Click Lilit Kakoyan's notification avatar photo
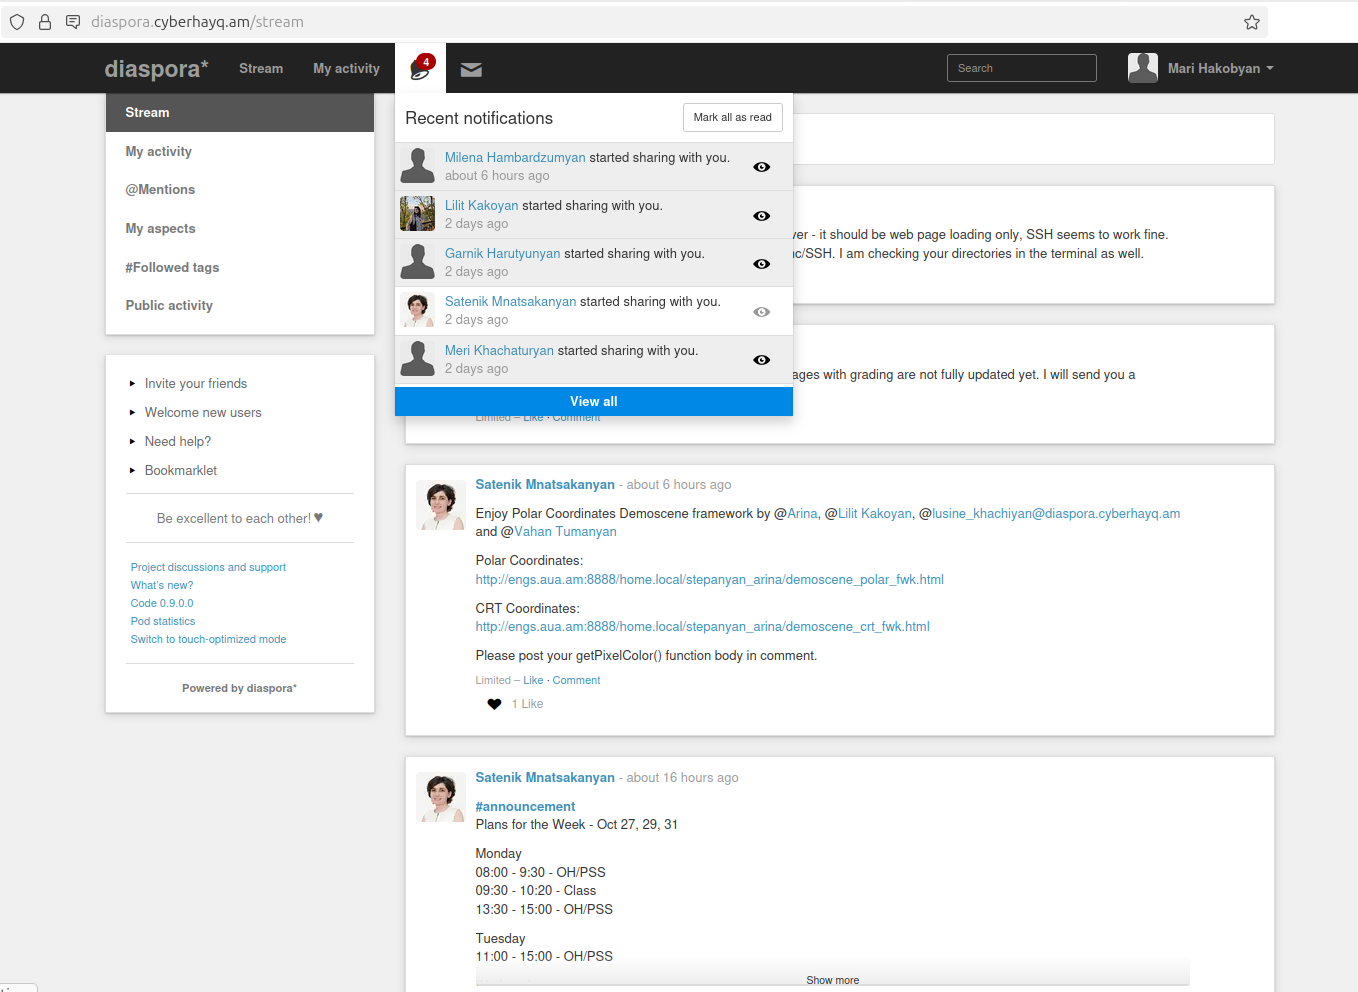The image size is (1358, 992). tap(417, 214)
